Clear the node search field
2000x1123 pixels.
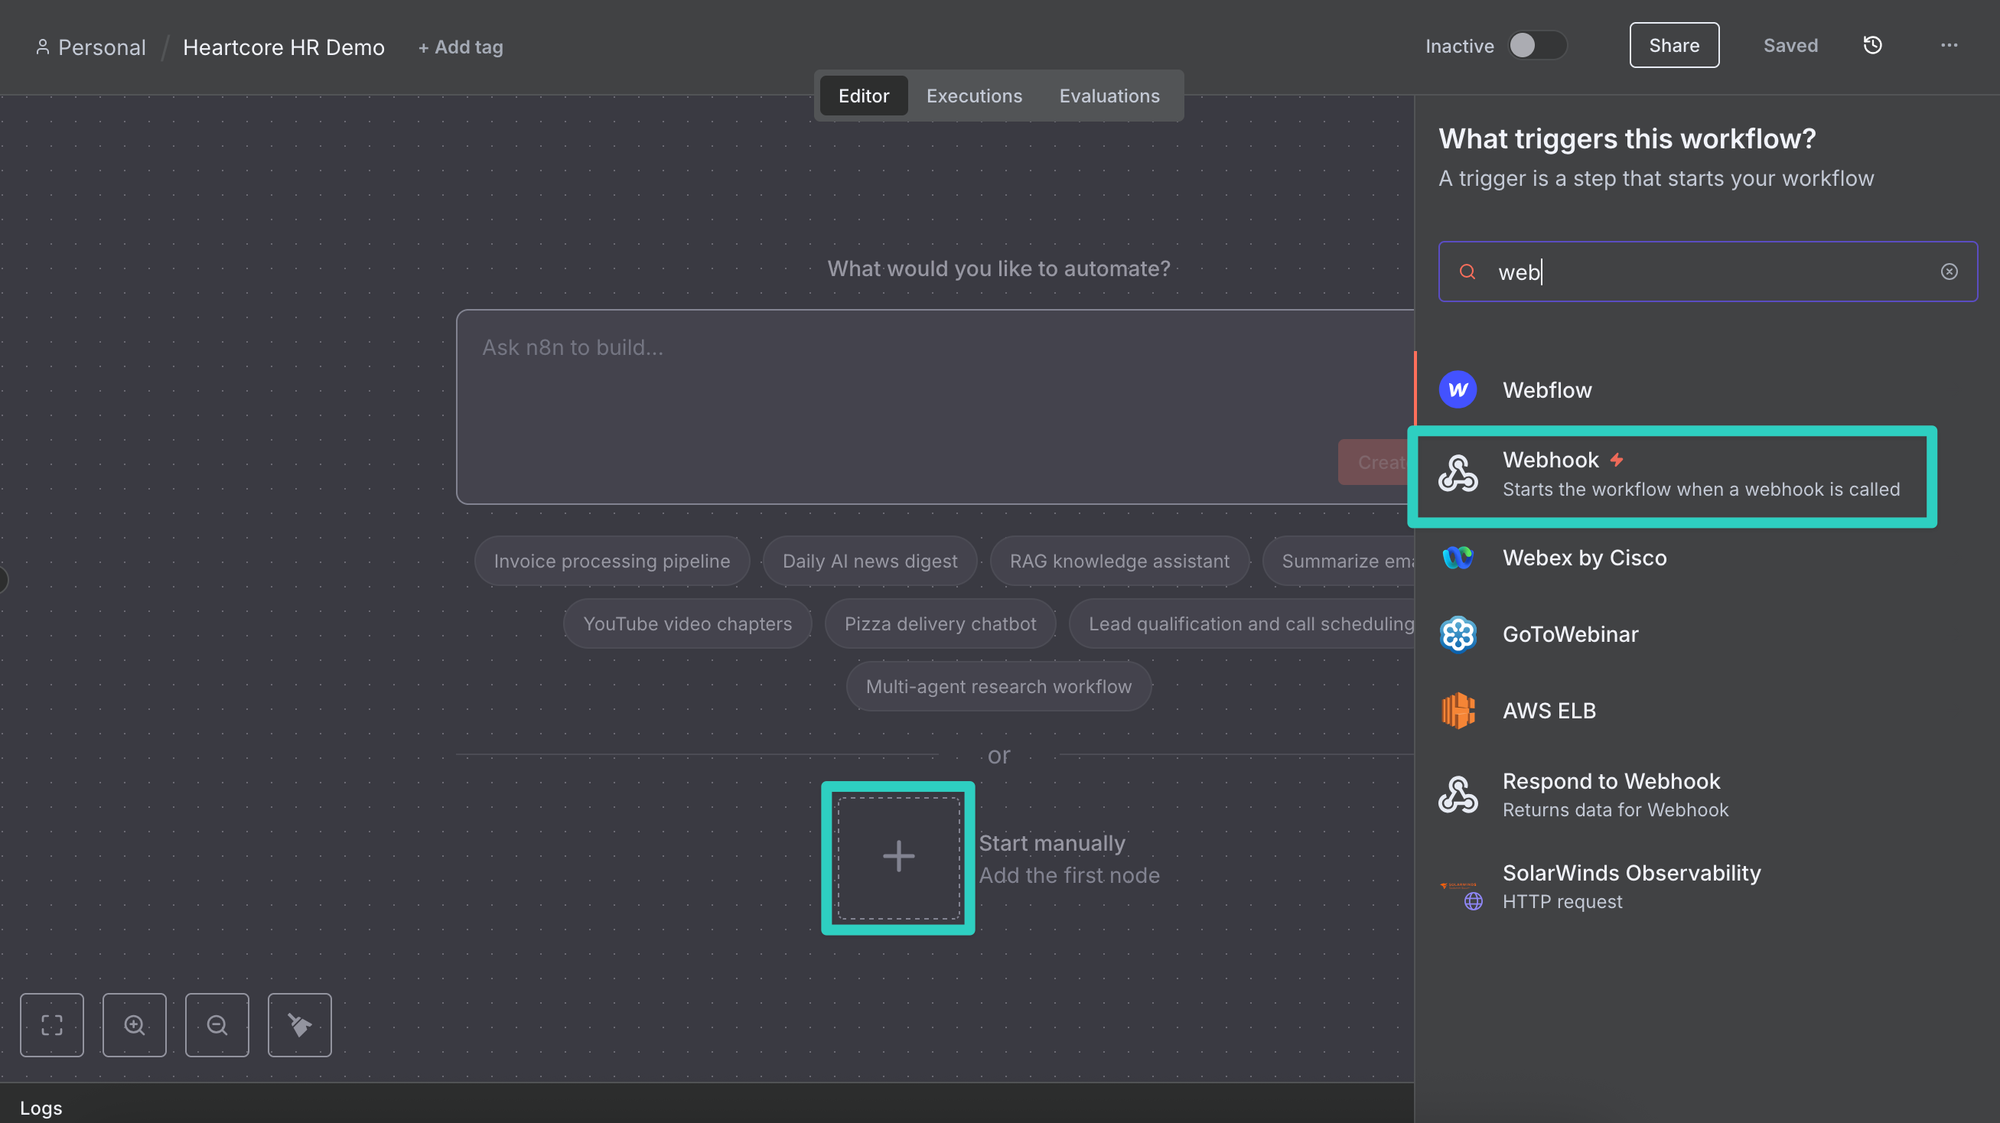pos(1949,272)
